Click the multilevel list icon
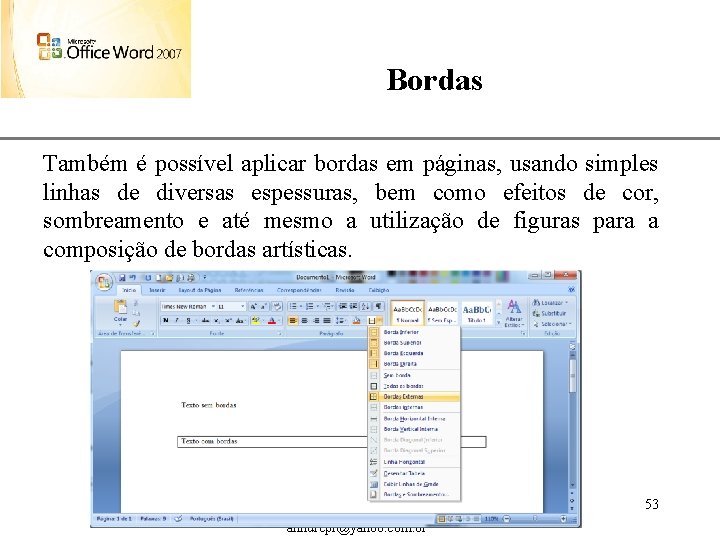Image resolution: width=720 pixels, height=540 pixels. click(327, 306)
